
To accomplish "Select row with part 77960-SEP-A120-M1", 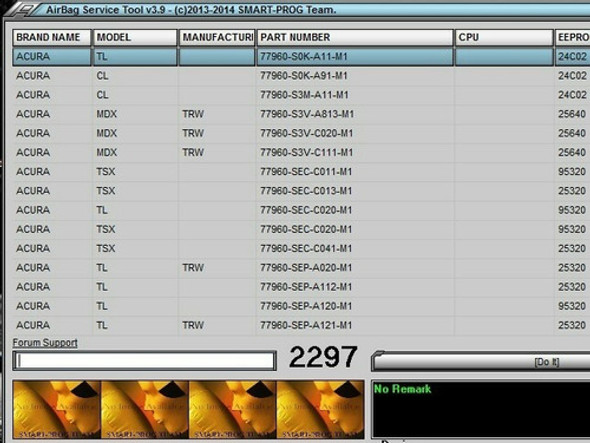I will click(x=301, y=306).
